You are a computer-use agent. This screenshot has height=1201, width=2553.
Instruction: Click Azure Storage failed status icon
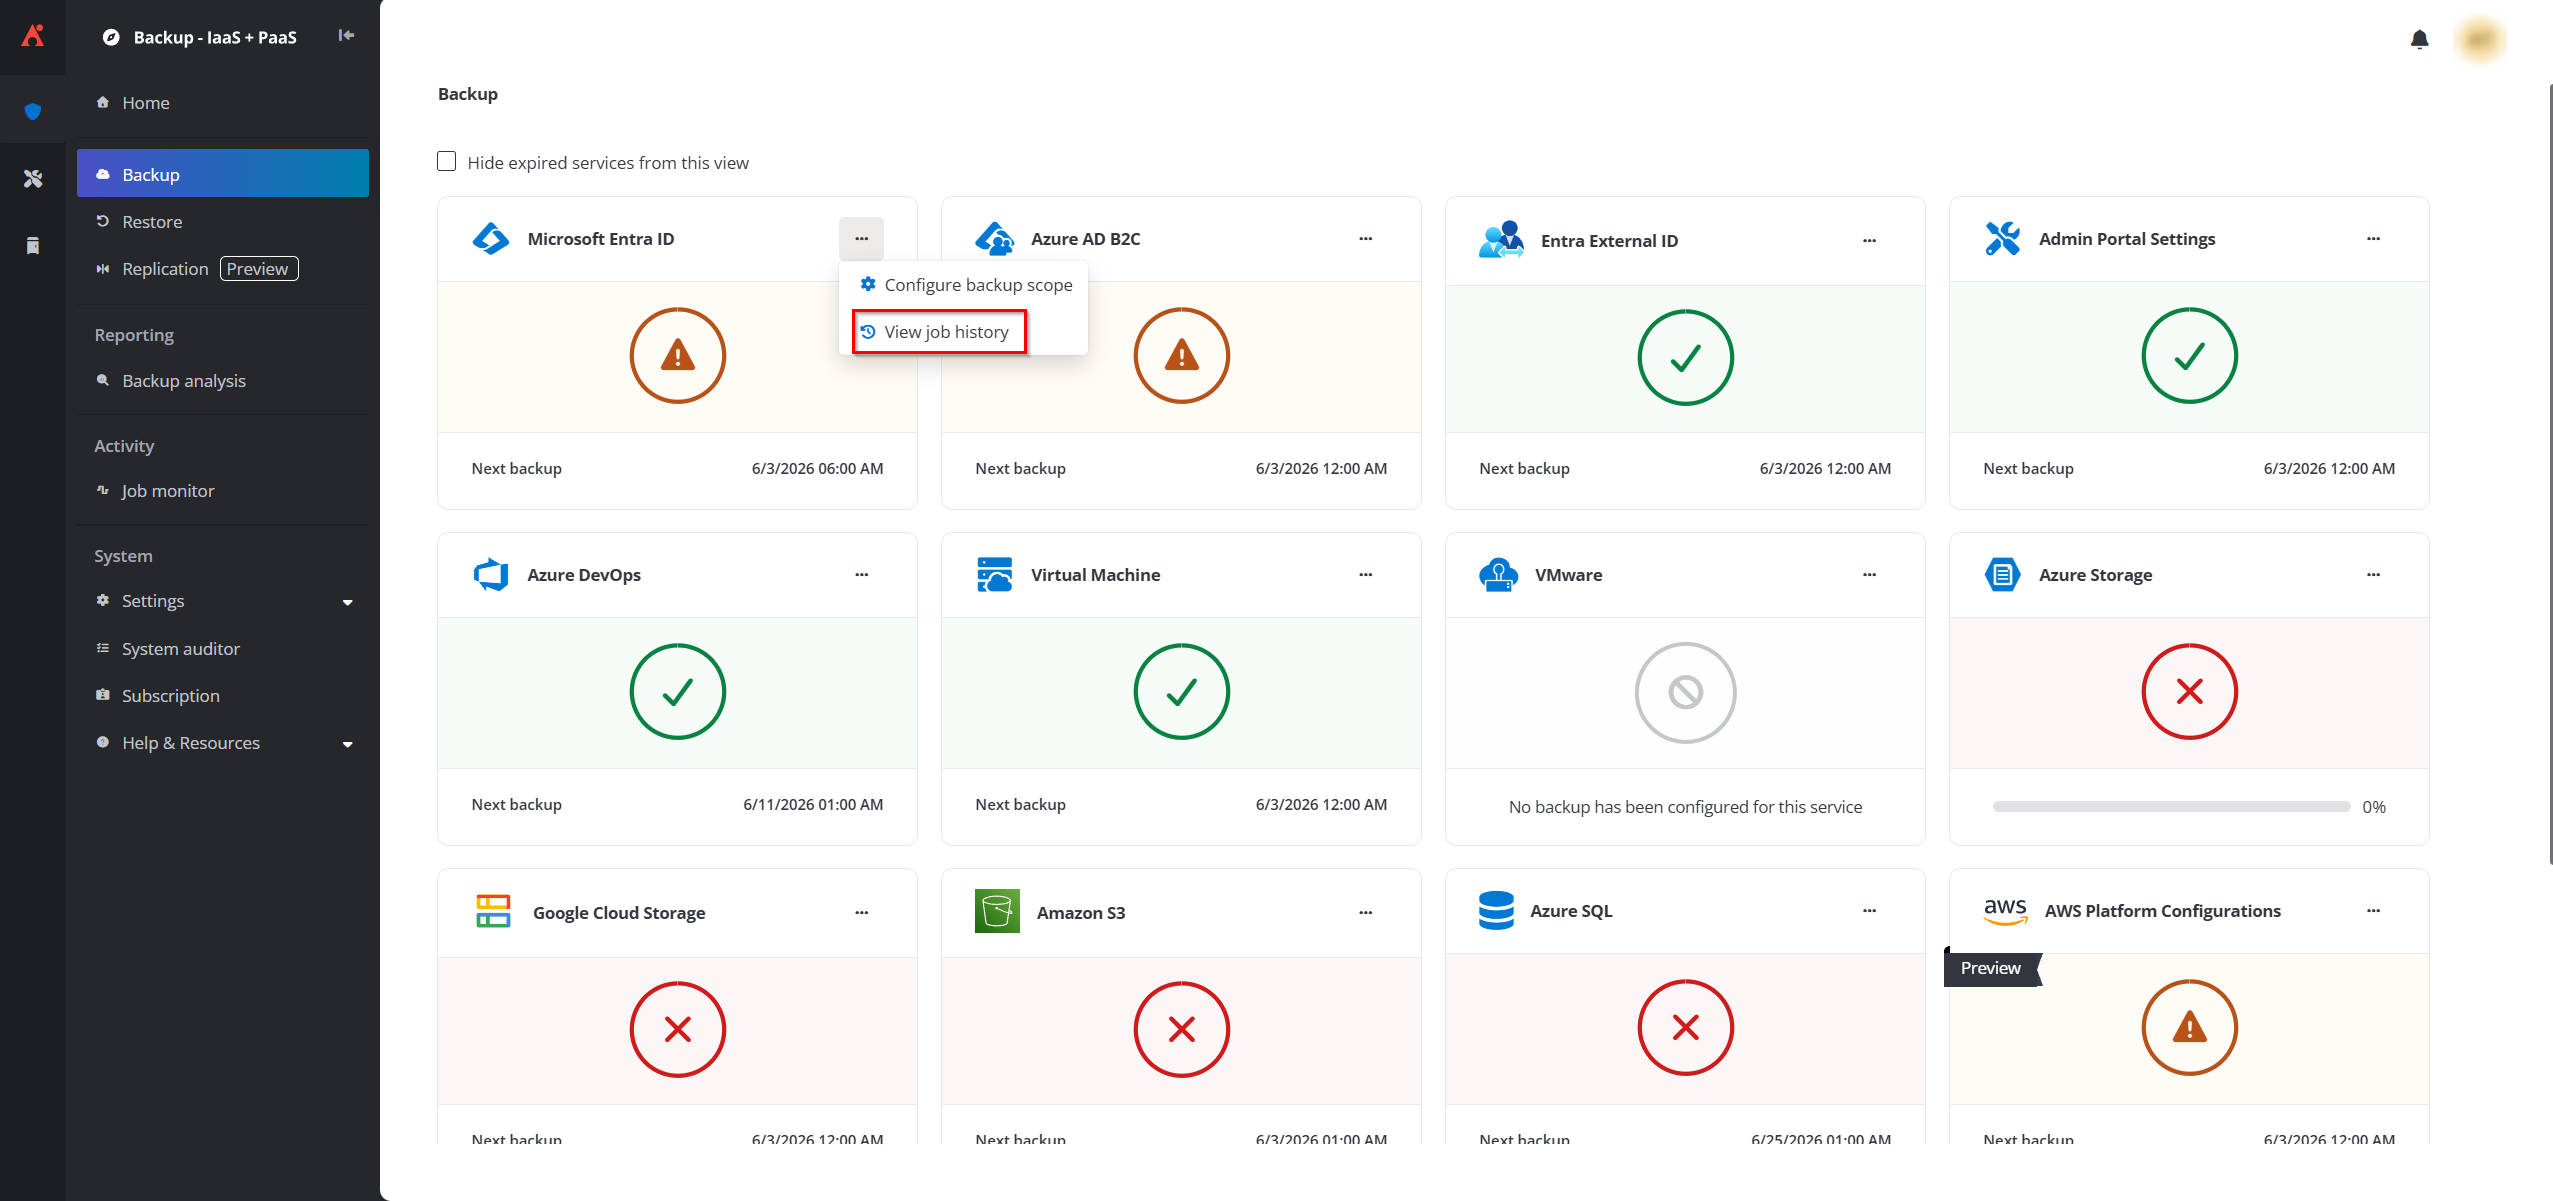coord(2190,692)
